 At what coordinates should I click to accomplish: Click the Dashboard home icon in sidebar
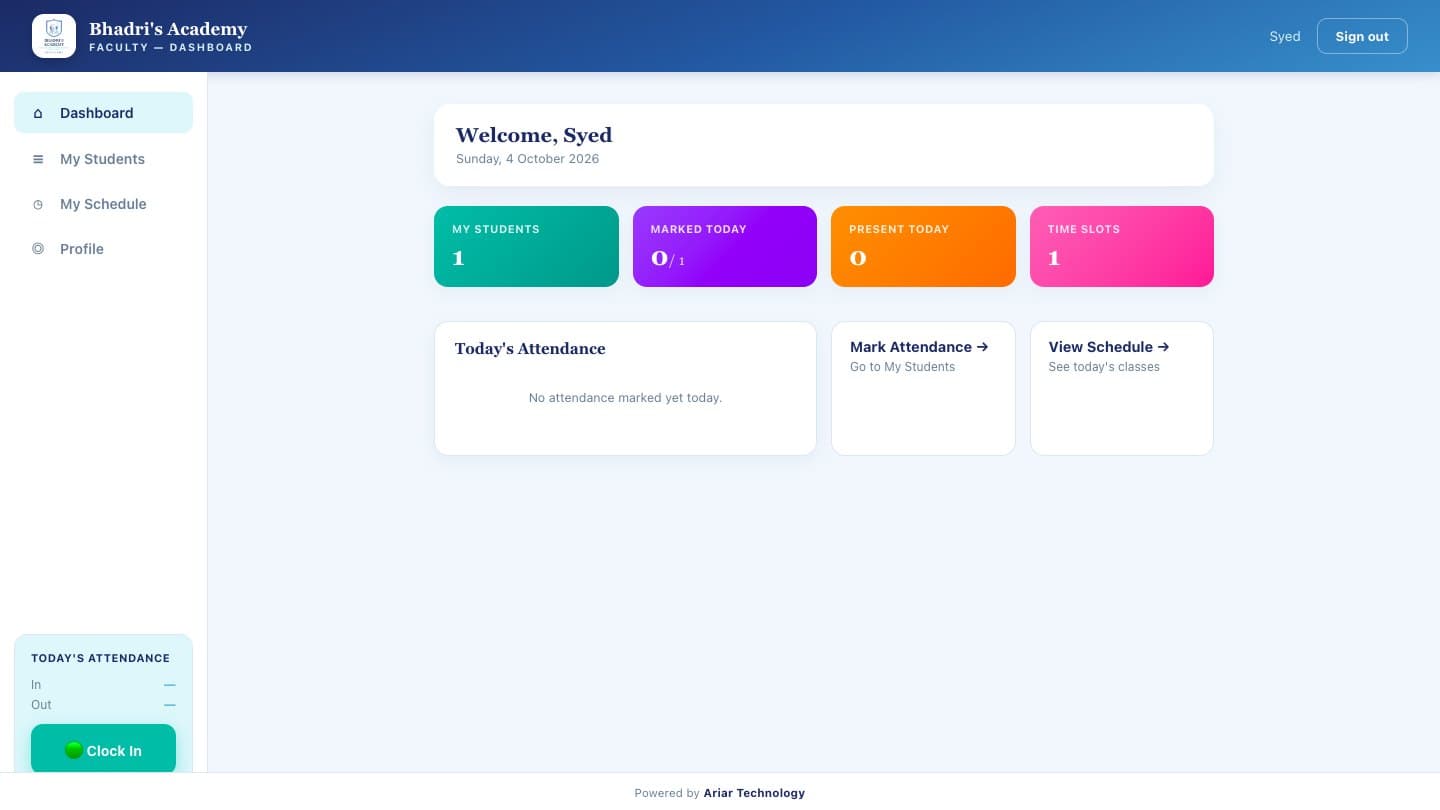click(x=38, y=113)
